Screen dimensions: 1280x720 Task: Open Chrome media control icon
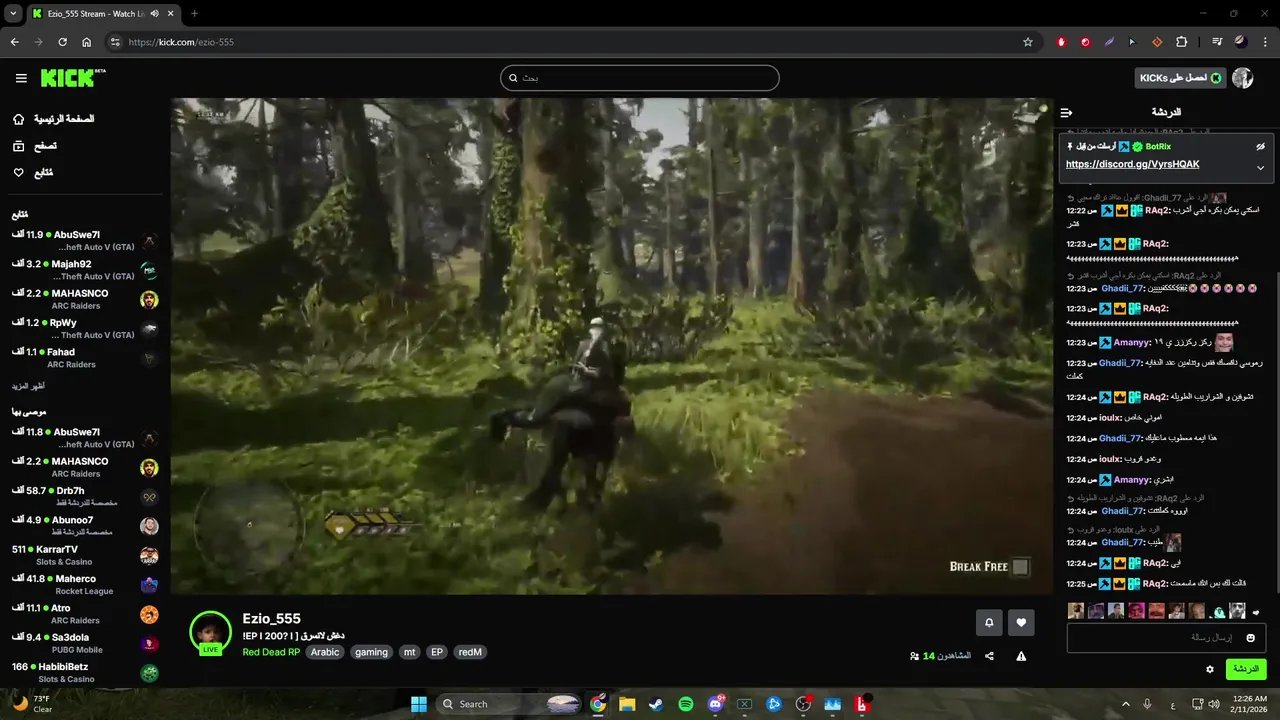pyautogui.click(x=1217, y=42)
